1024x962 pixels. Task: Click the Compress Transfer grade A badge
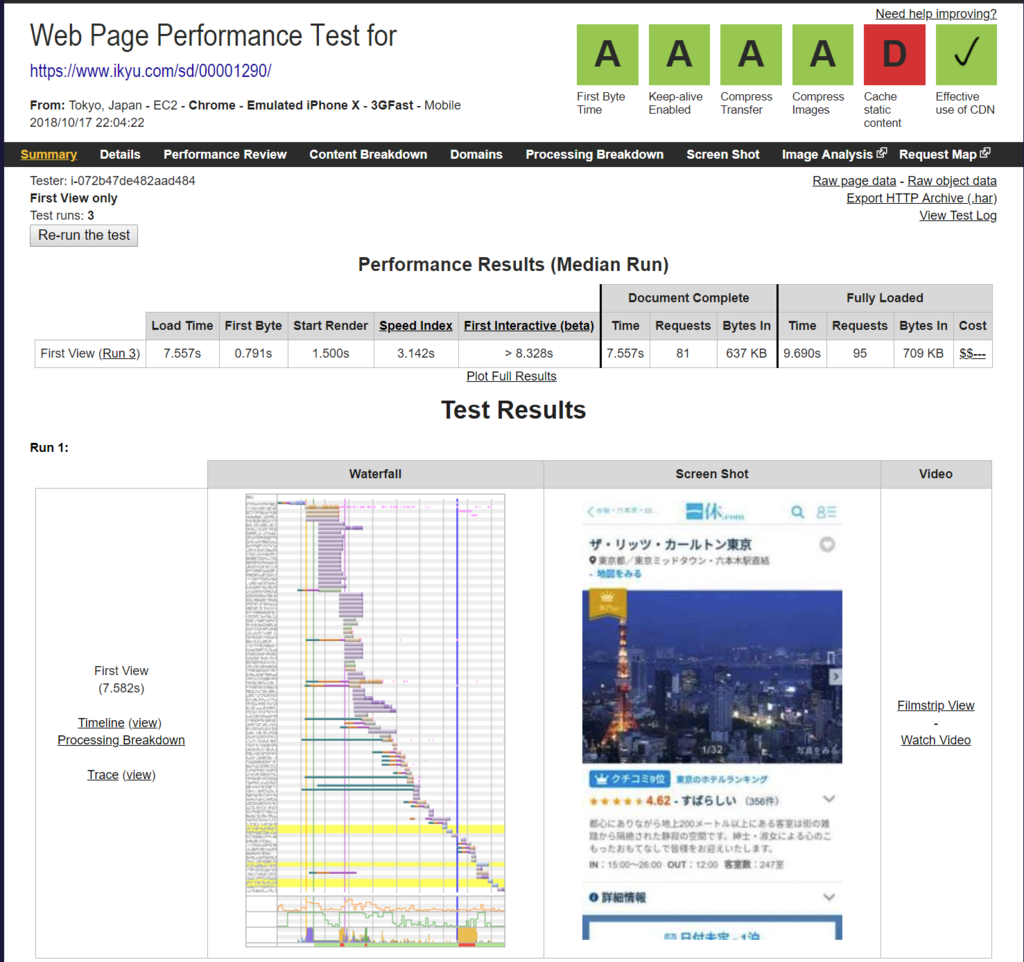click(x=751, y=55)
